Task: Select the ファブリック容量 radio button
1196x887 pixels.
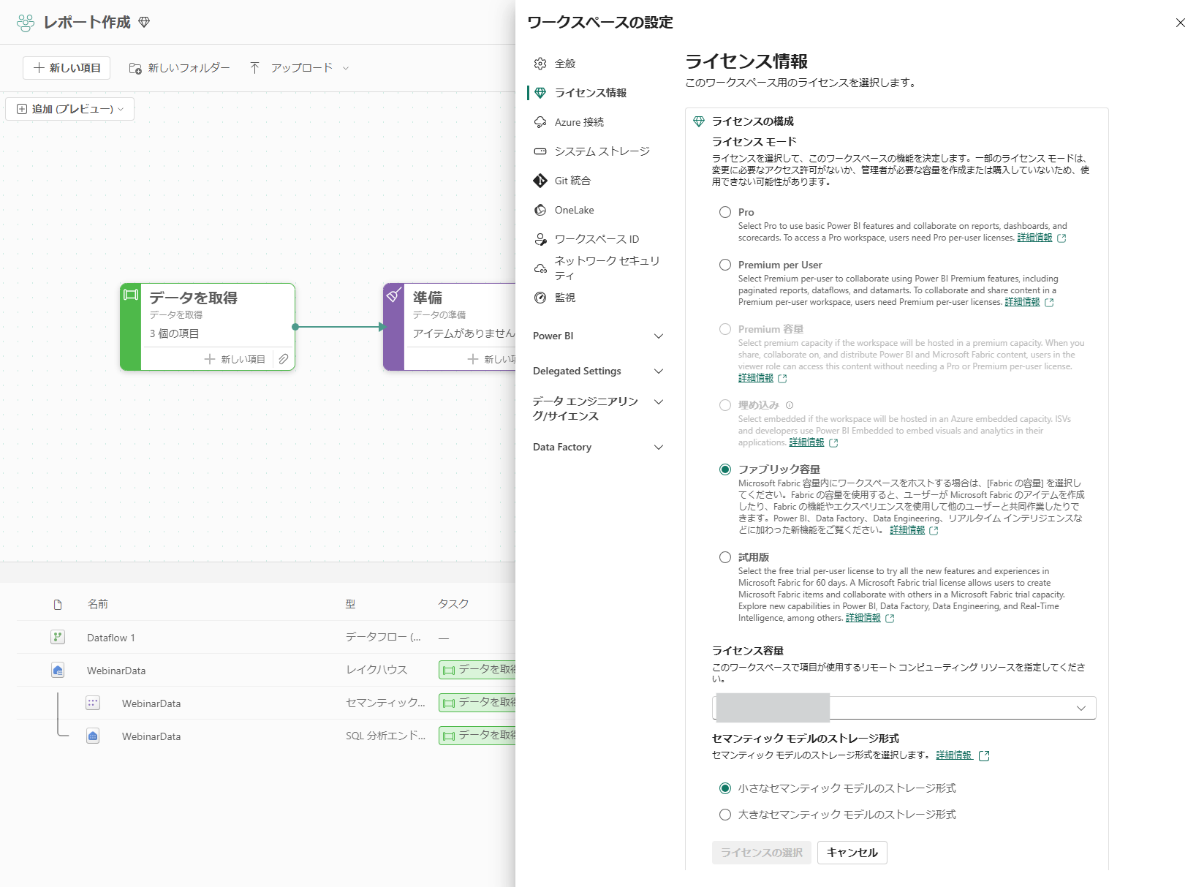Action: pyautogui.click(x=725, y=469)
